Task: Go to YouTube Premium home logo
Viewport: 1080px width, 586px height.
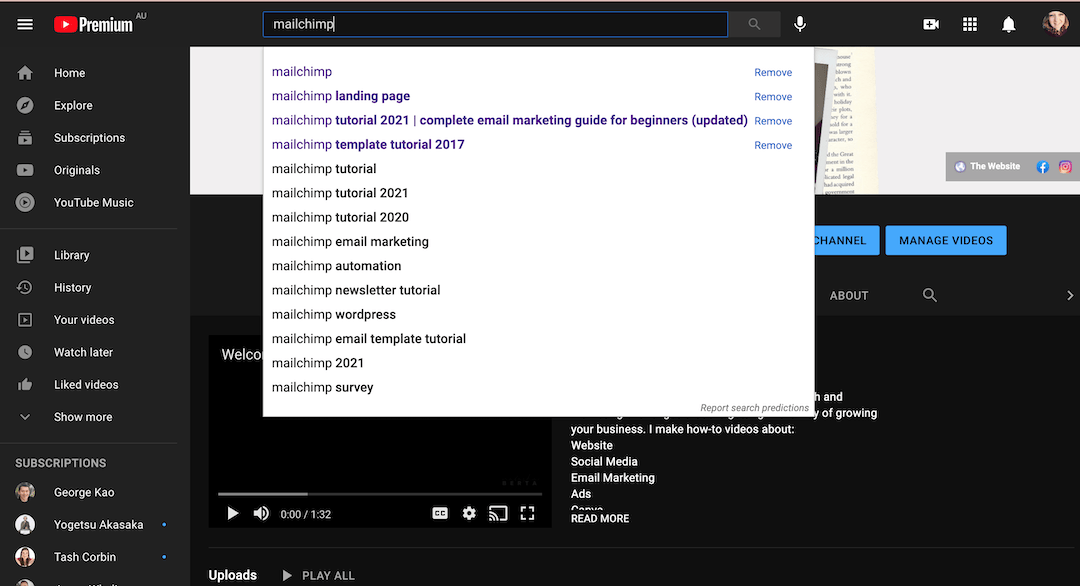Action: [94, 25]
